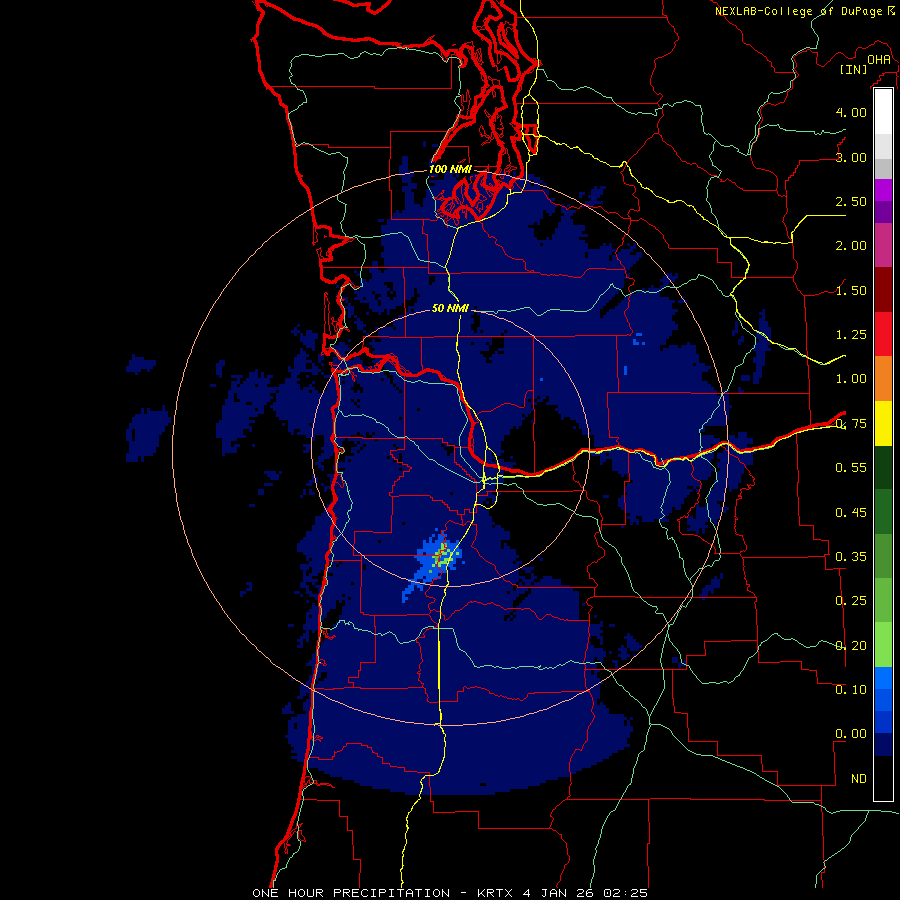Click the orange swatch beside 1.00
The image size is (900, 900).
coord(883,379)
